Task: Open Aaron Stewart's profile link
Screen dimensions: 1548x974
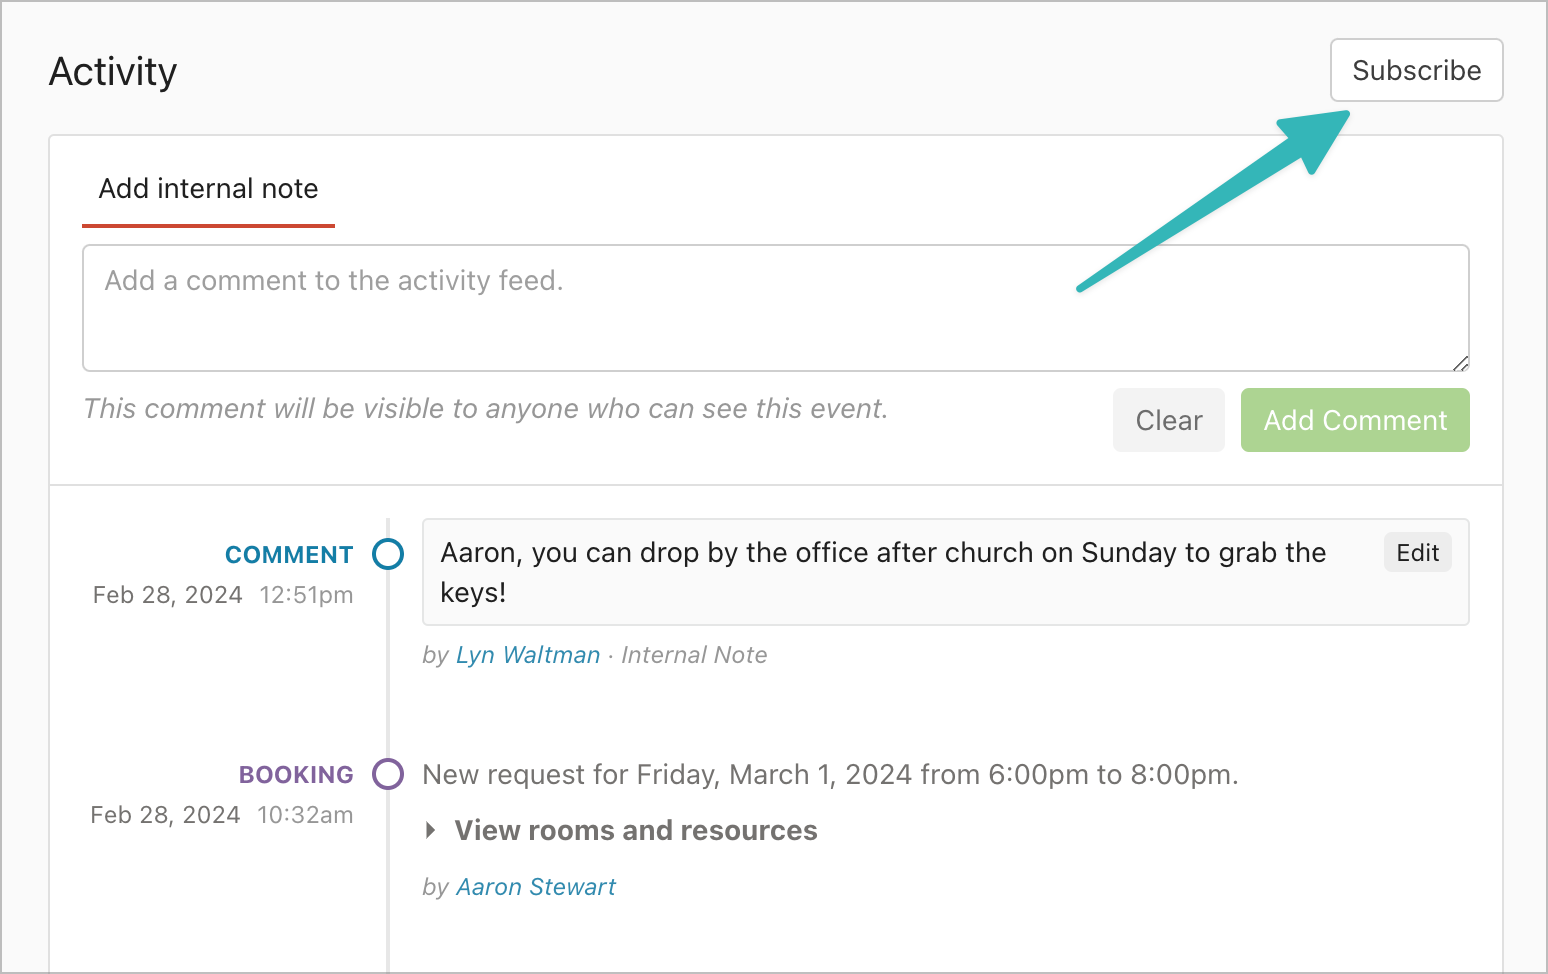Action: [536, 887]
